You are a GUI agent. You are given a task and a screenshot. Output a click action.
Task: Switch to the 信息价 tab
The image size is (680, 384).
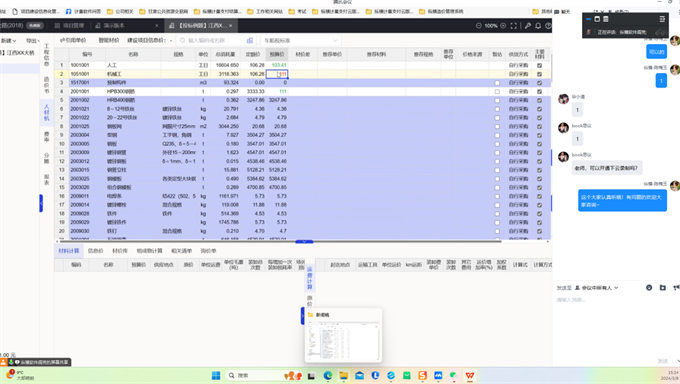pyautogui.click(x=95, y=251)
